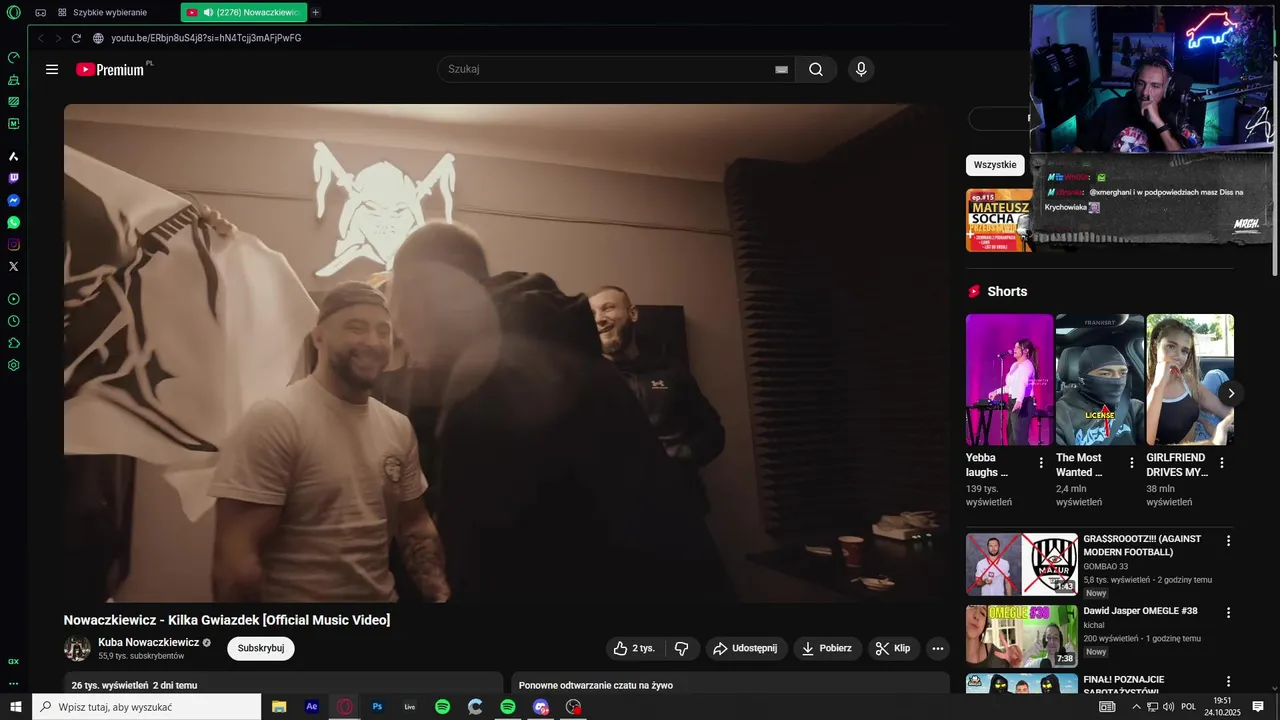1280x720 pixels.
Task: Open Szybkie wybieranie speed dial tab
Action: point(102,12)
